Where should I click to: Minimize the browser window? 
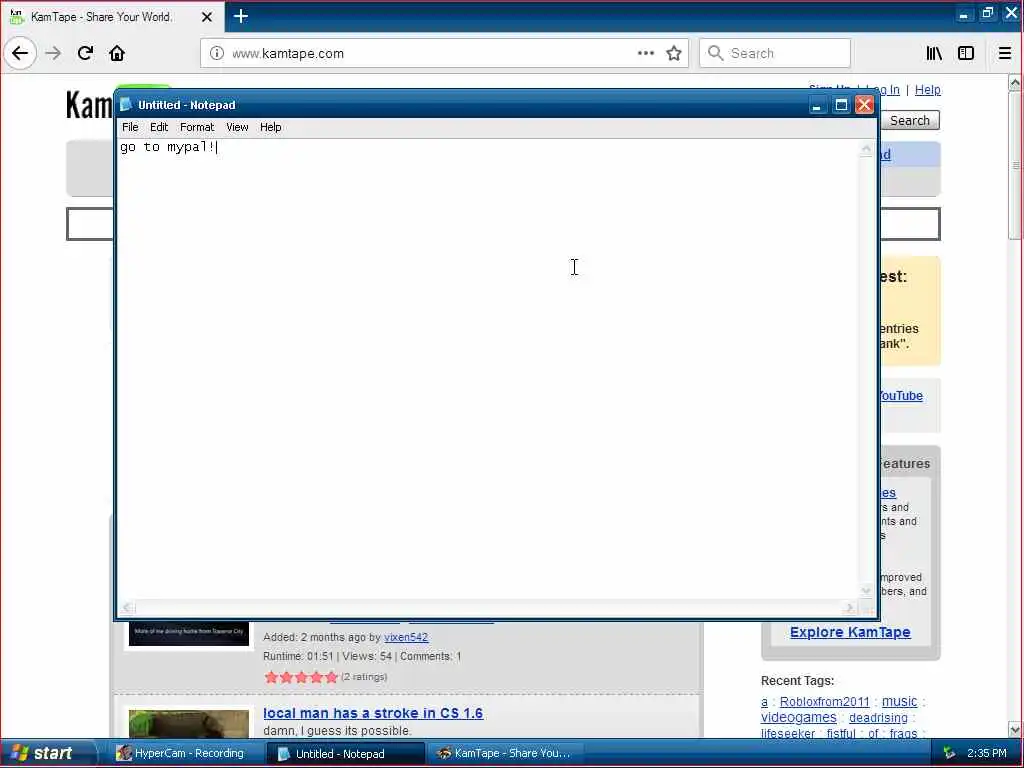(963, 14)
